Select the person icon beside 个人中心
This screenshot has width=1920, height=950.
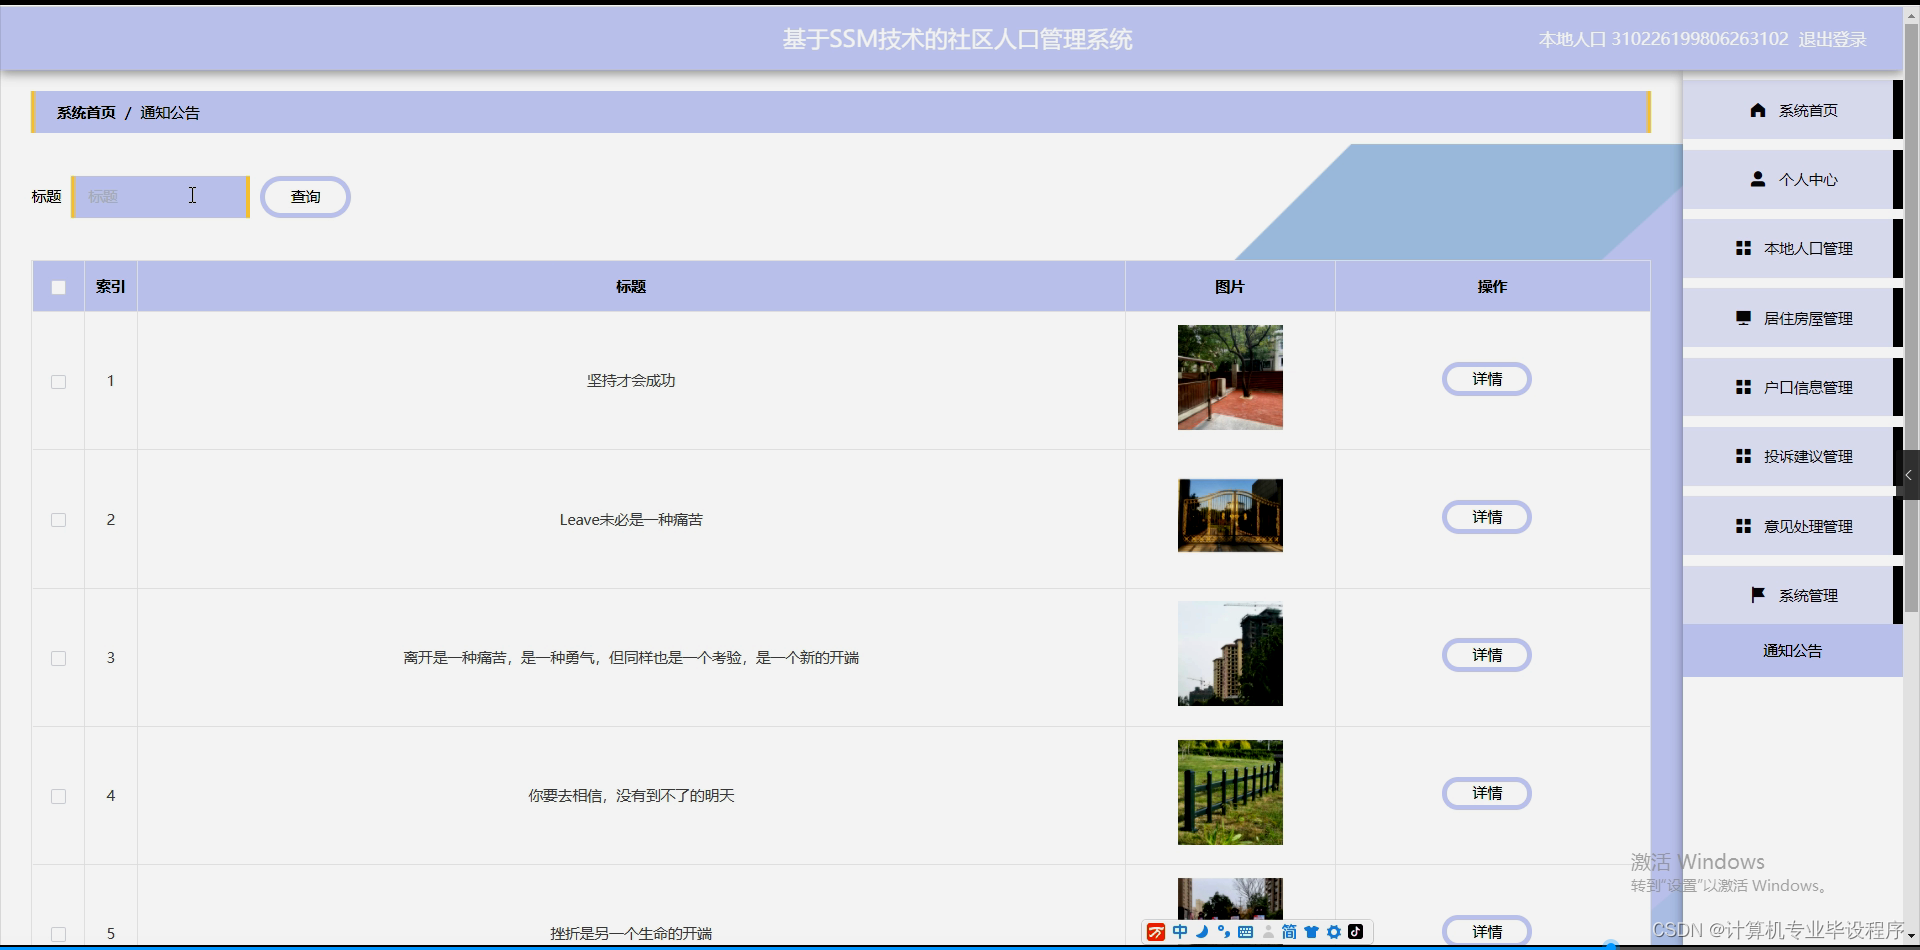tap(1759, 179)
